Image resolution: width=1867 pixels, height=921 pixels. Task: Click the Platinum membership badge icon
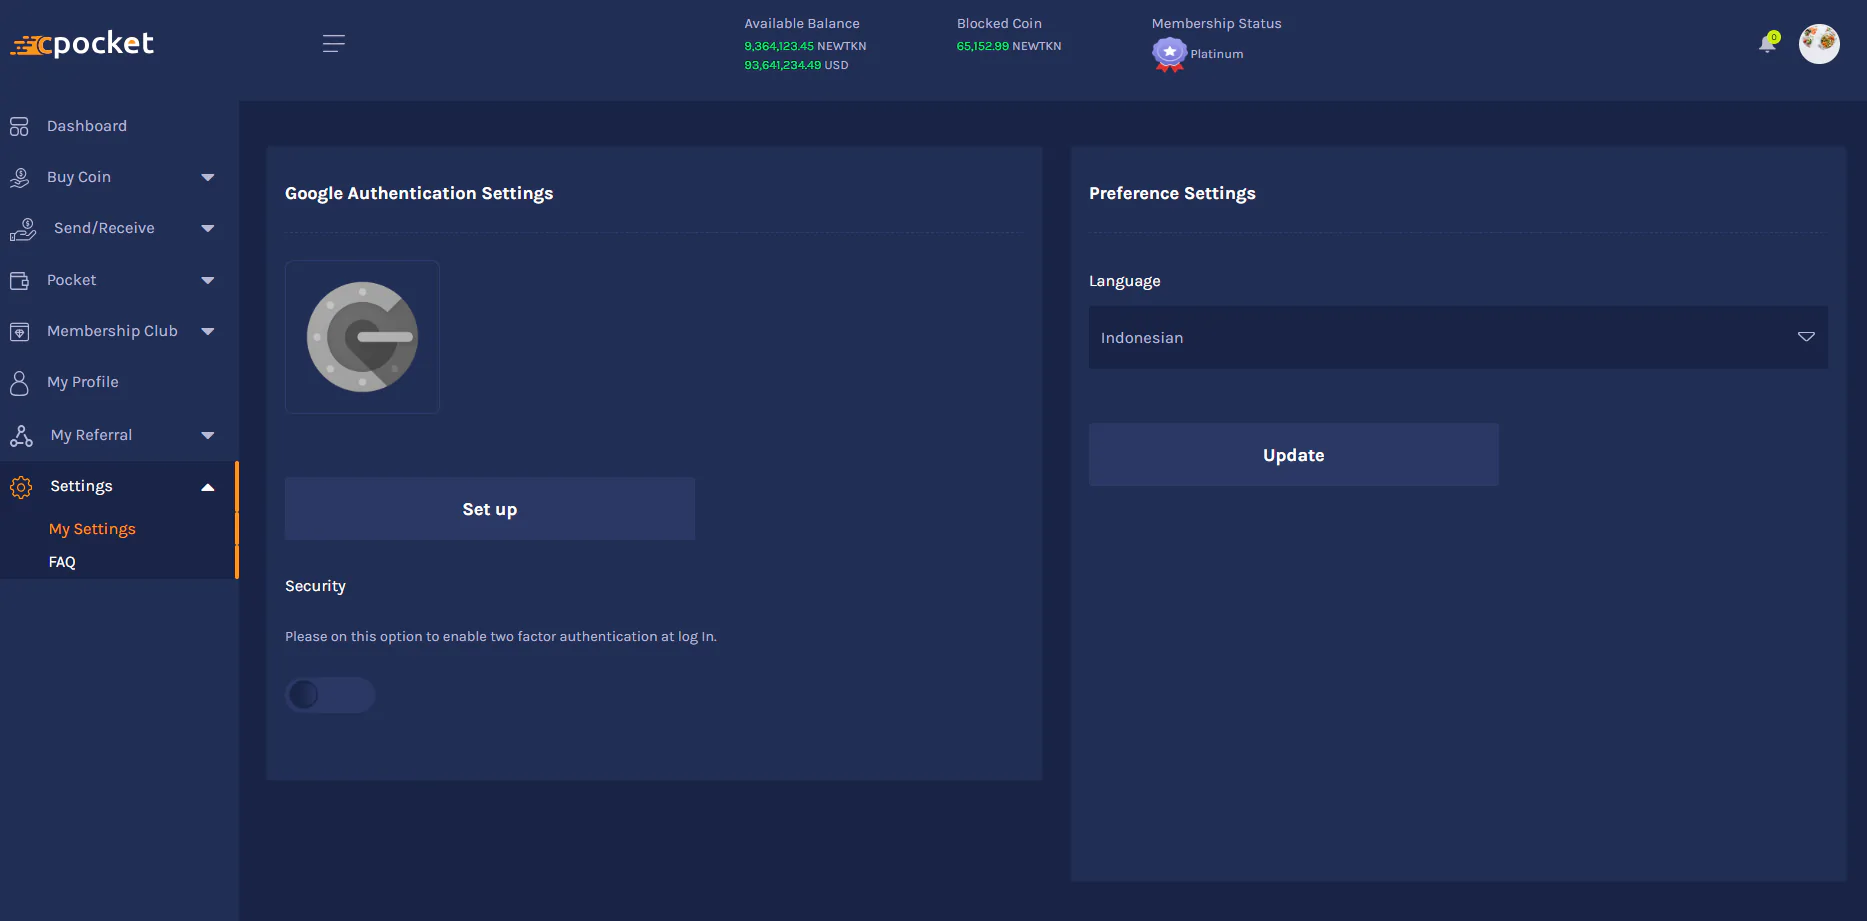1169,54
